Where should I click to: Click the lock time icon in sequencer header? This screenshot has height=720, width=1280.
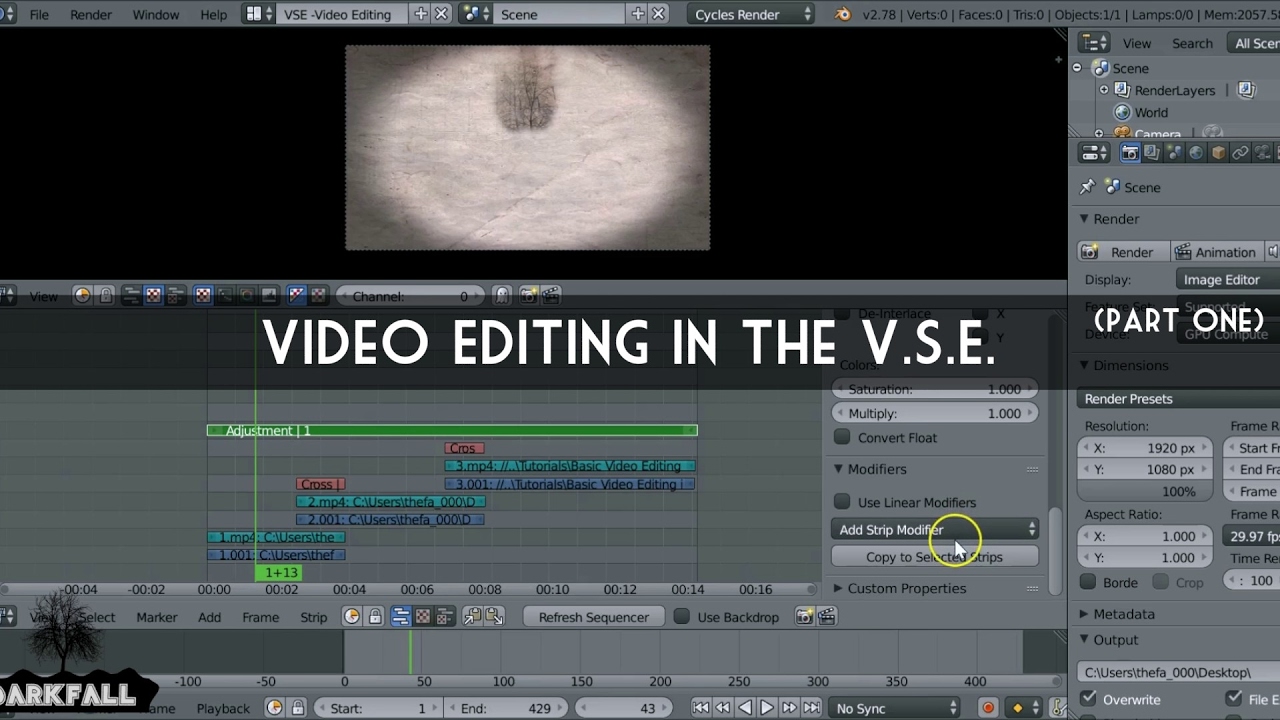pos(375,617)
